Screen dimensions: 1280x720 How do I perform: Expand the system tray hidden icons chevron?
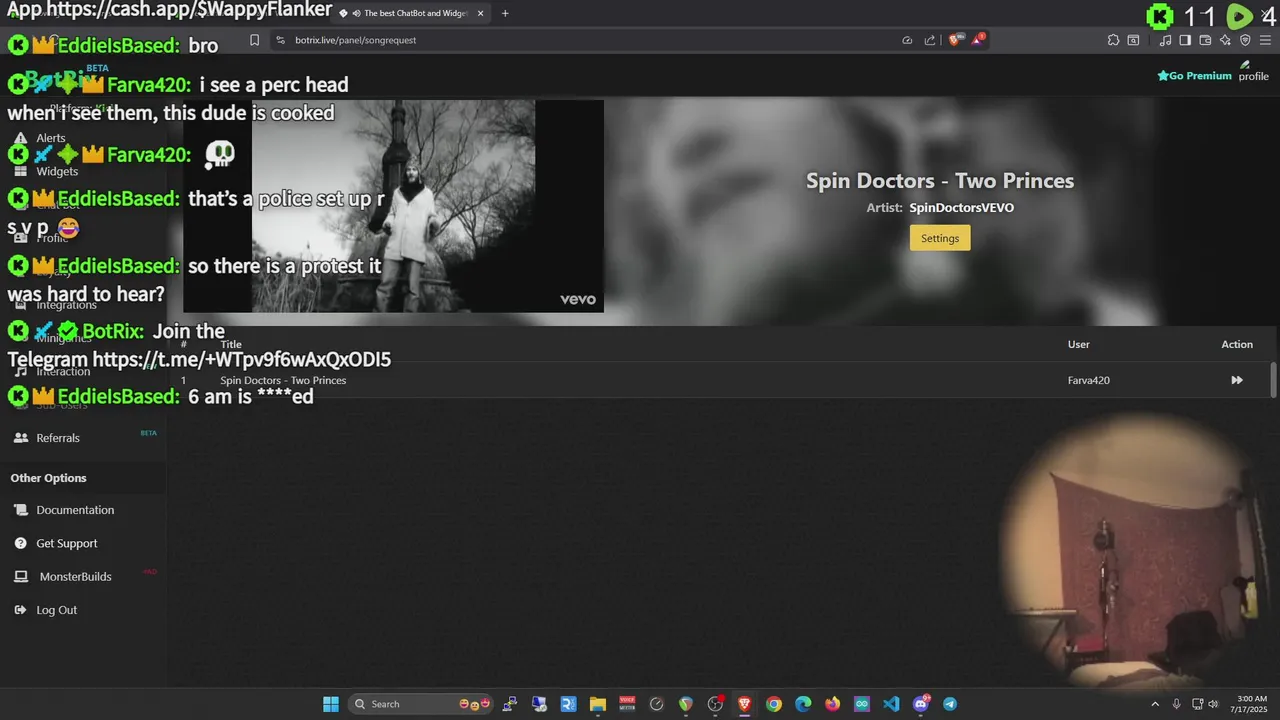[x=1155, y=704]
